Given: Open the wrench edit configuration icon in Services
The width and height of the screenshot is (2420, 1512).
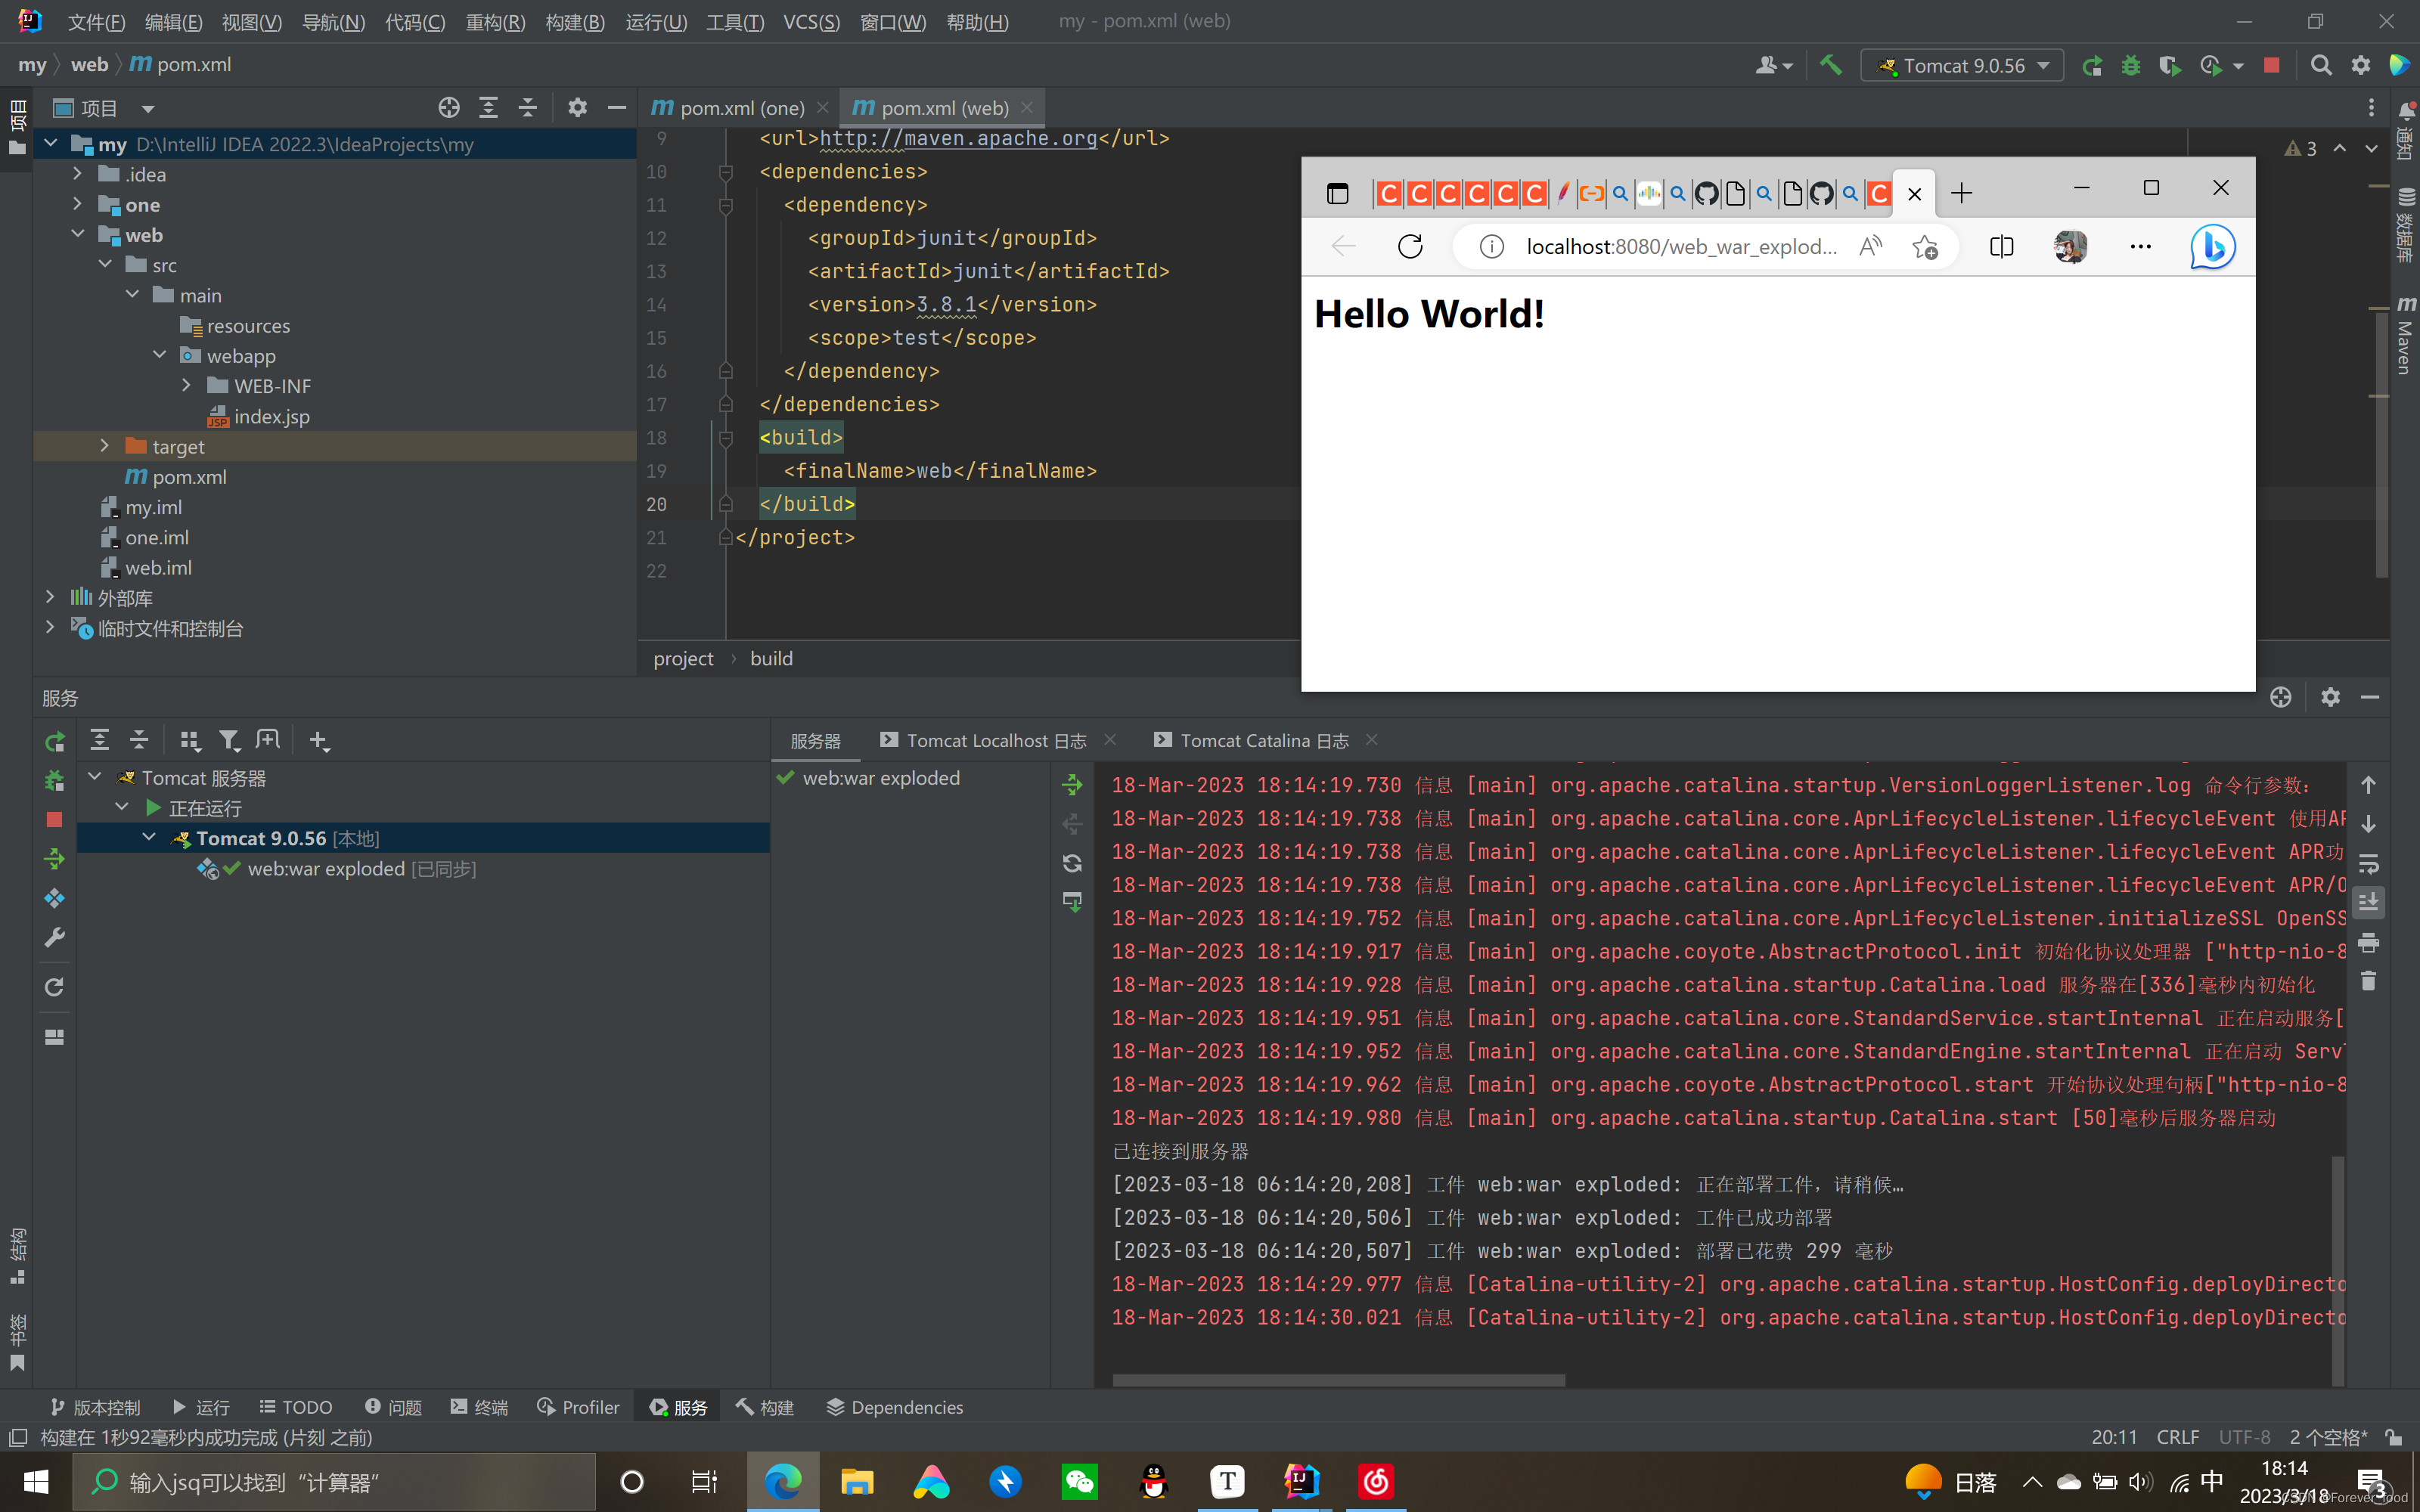Looking at the screenshot, I should 55,937.
